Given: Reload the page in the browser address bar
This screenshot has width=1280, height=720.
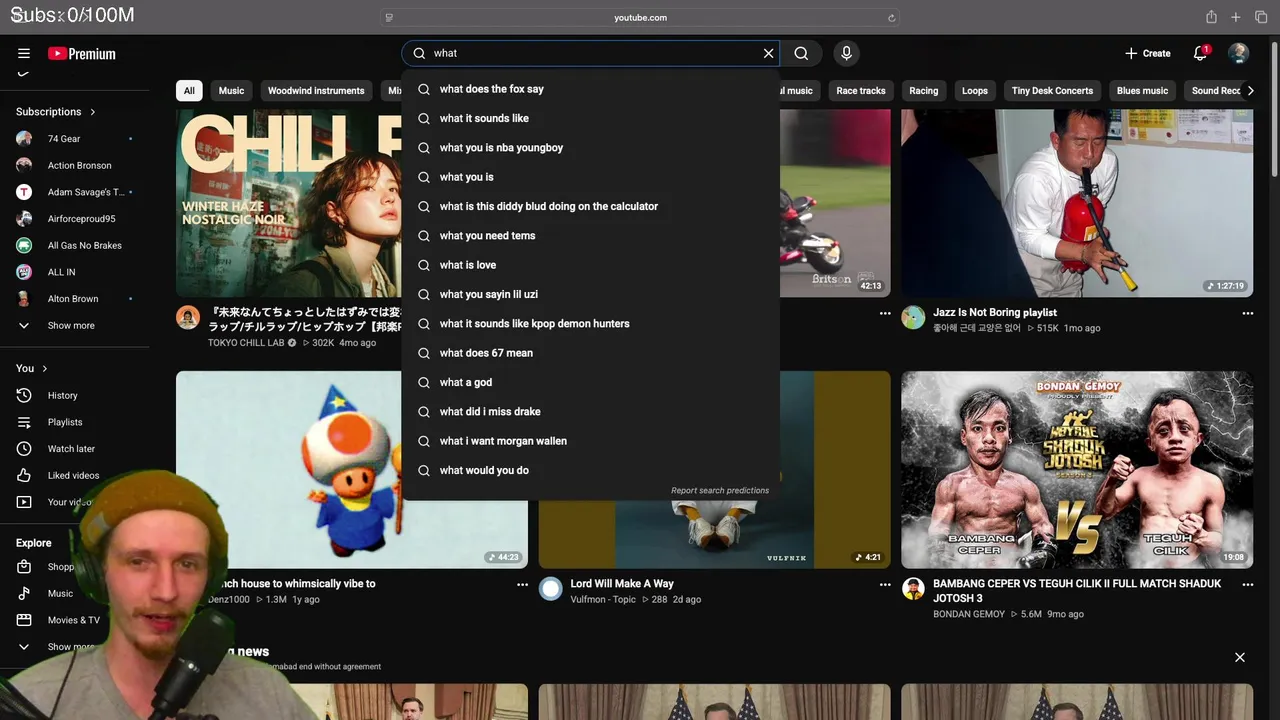Looking at the screenshot, I should coord(891,17).
